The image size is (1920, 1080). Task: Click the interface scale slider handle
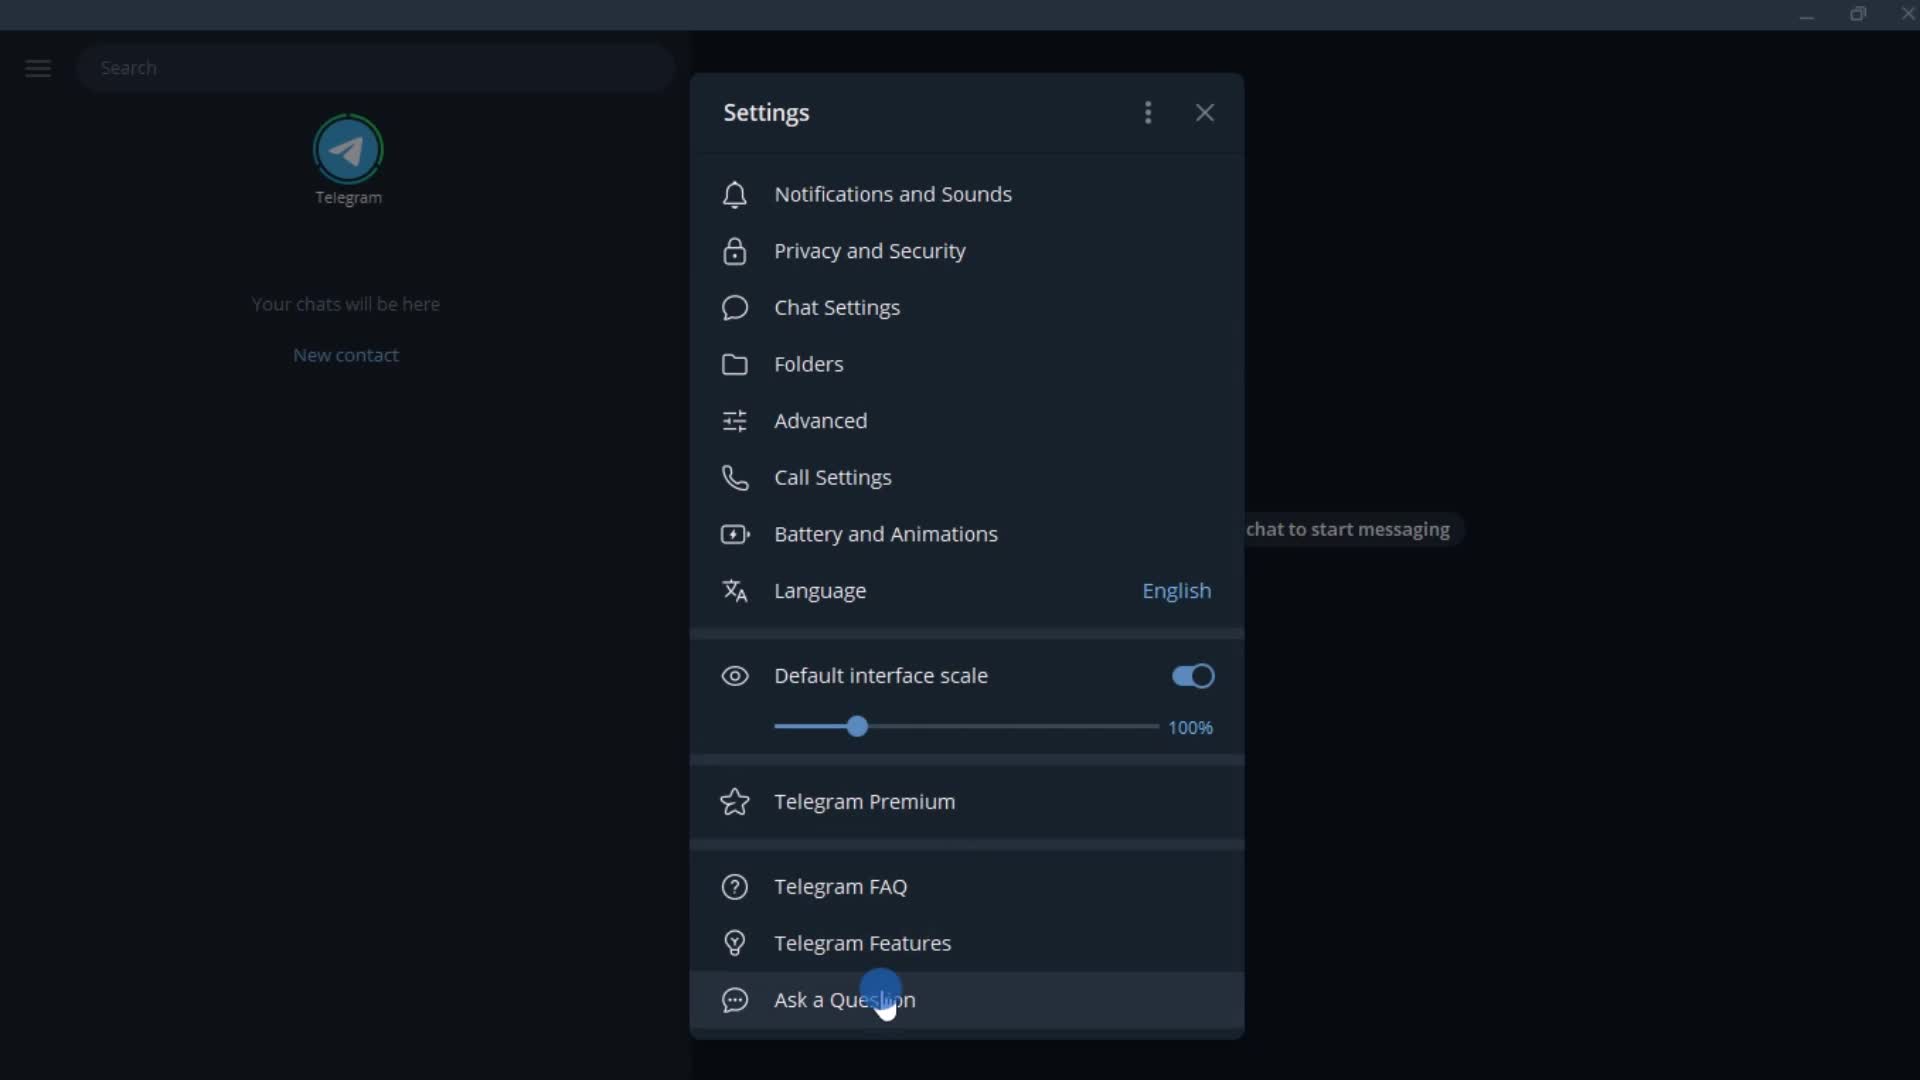857,727
